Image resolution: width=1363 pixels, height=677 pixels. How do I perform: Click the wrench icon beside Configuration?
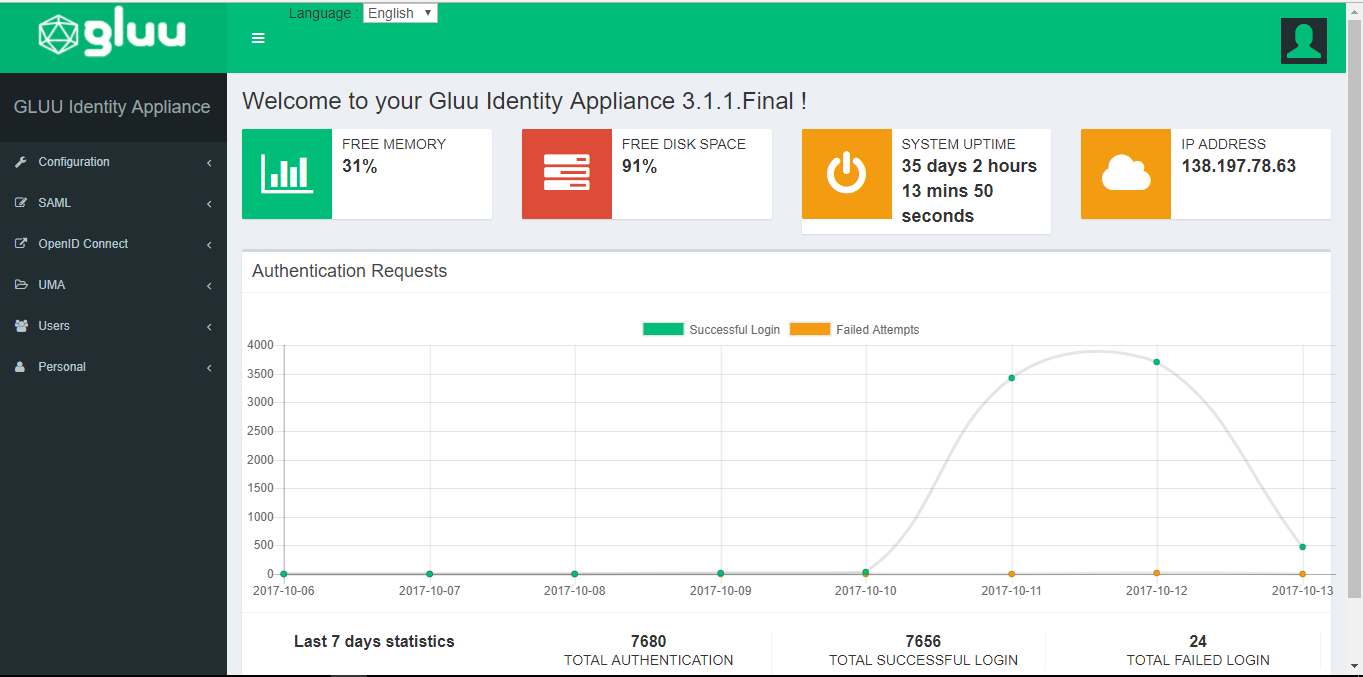pyautogui.click(x=21, y=162)
